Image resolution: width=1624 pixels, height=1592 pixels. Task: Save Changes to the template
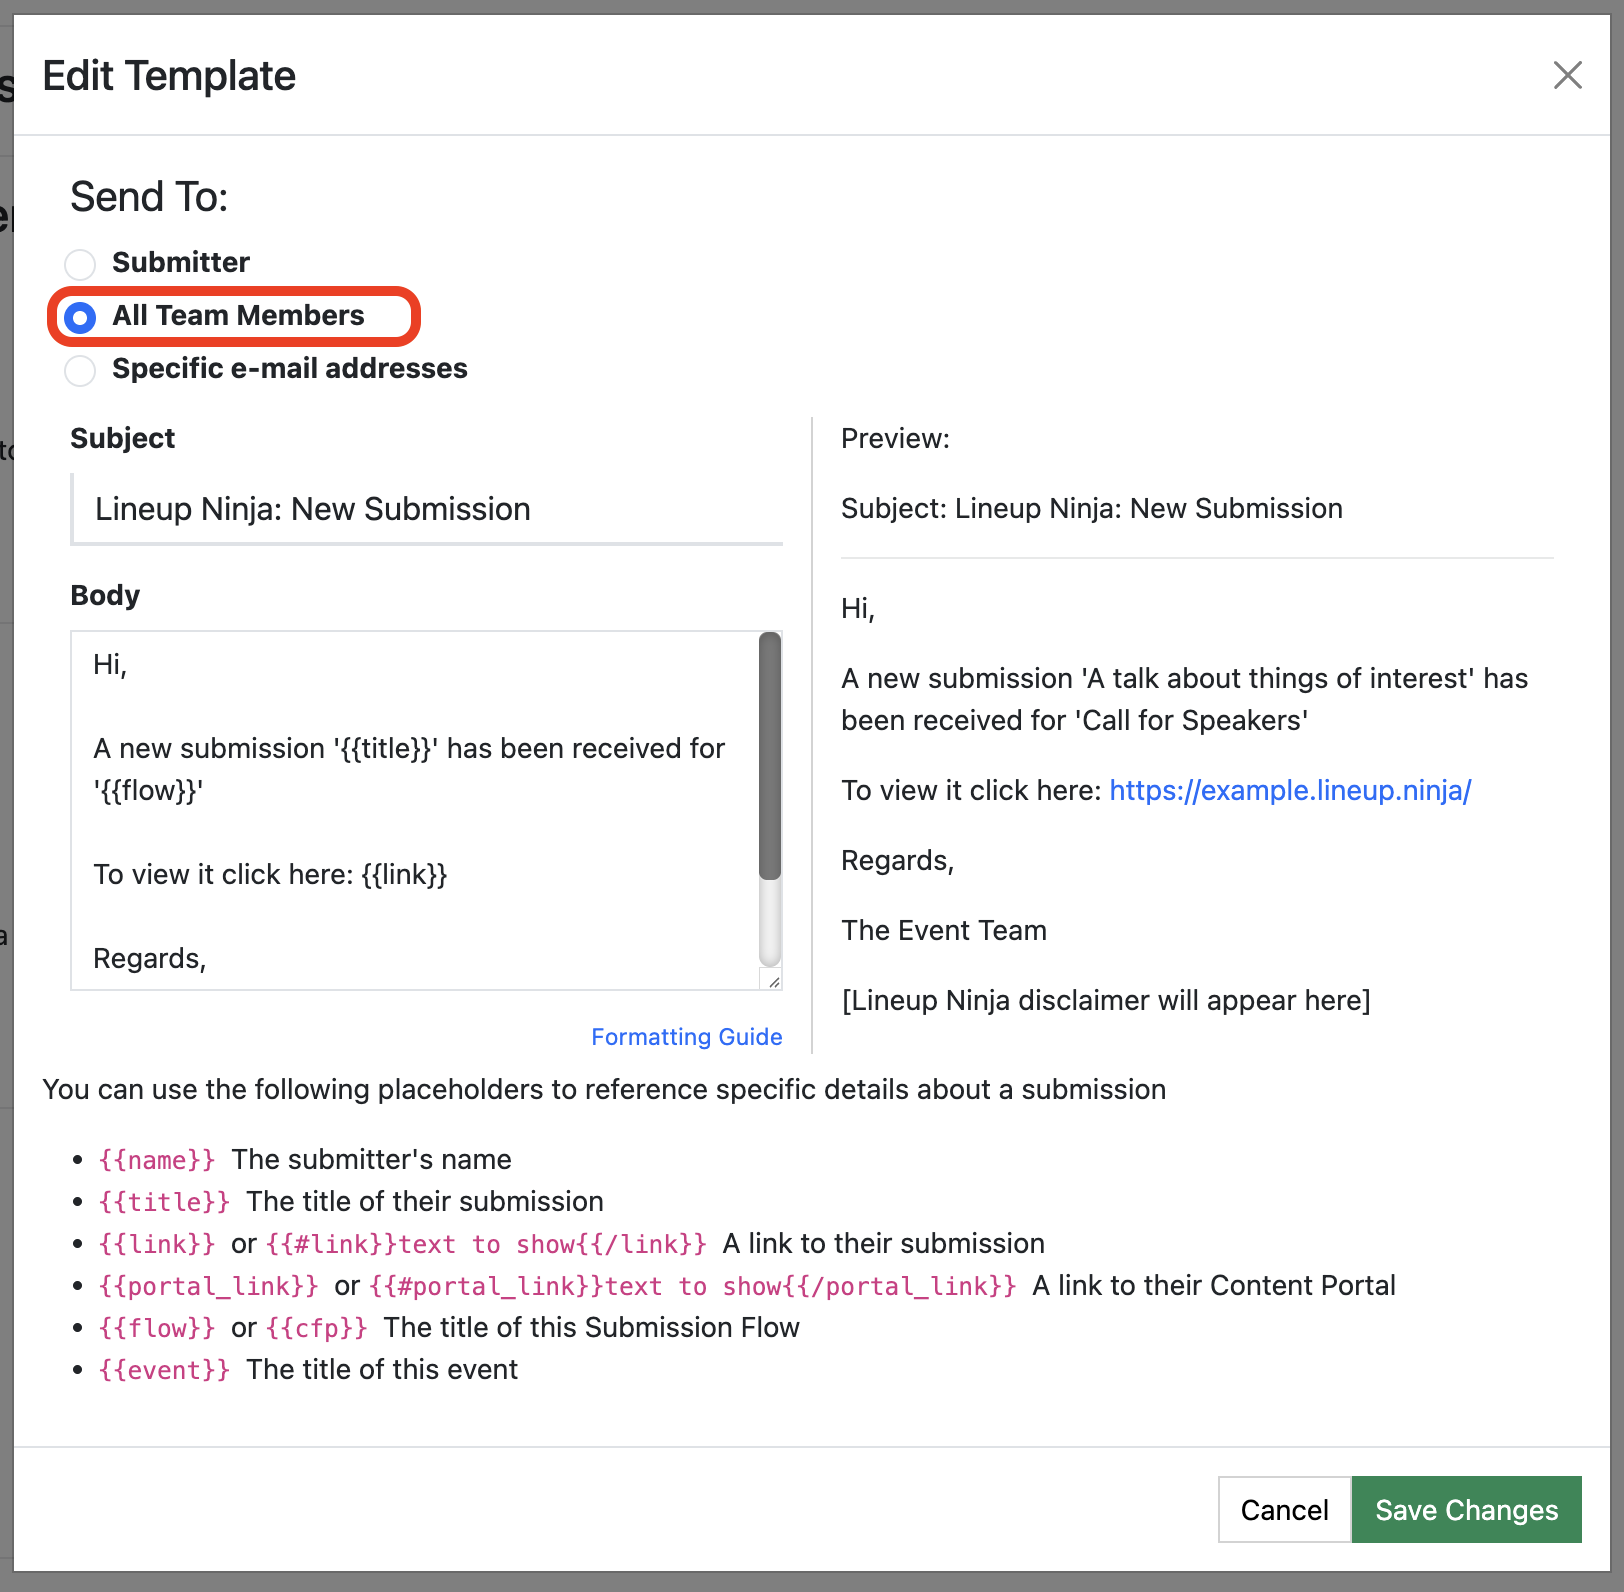point(1466,1510)
